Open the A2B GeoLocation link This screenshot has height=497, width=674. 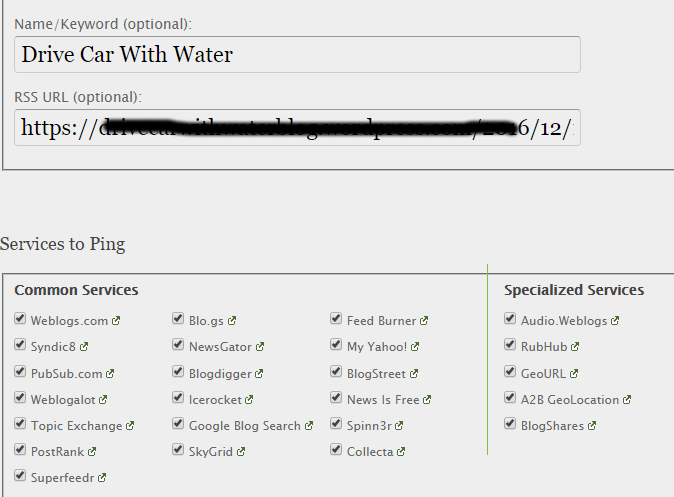[569, 400]
